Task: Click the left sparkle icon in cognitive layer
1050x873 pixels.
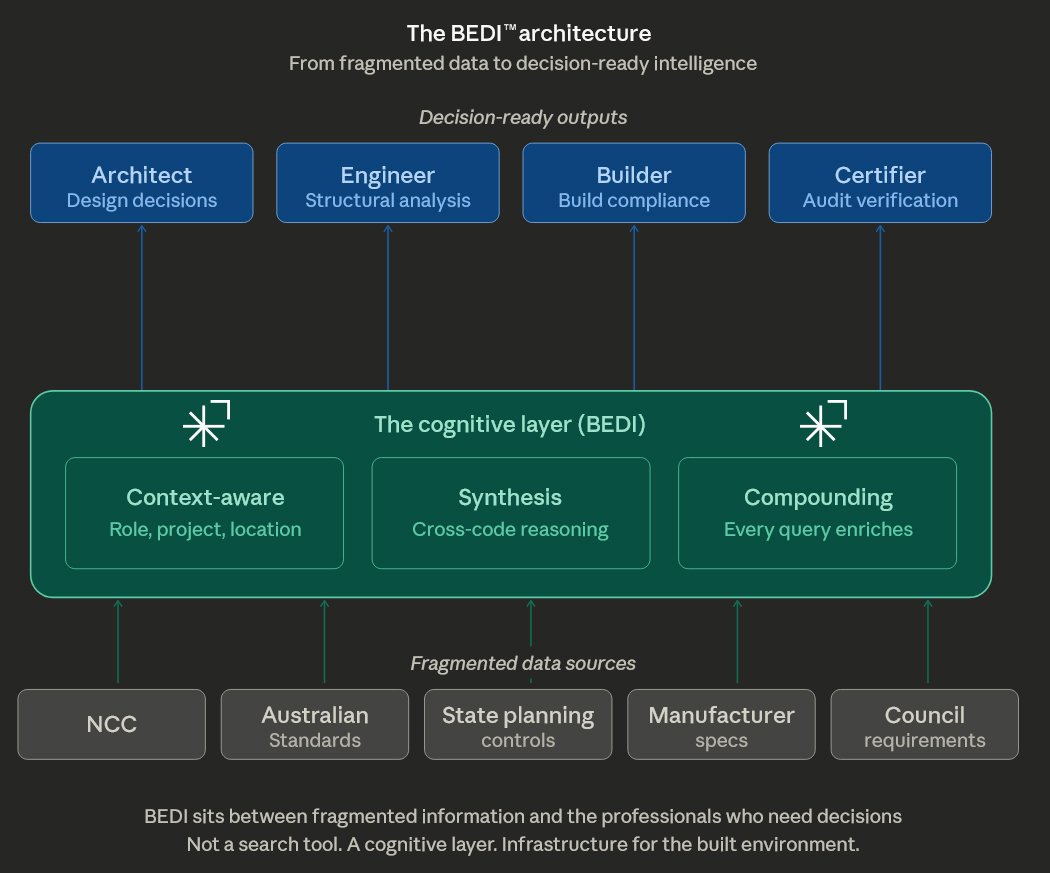Action: tap(206, 423)
